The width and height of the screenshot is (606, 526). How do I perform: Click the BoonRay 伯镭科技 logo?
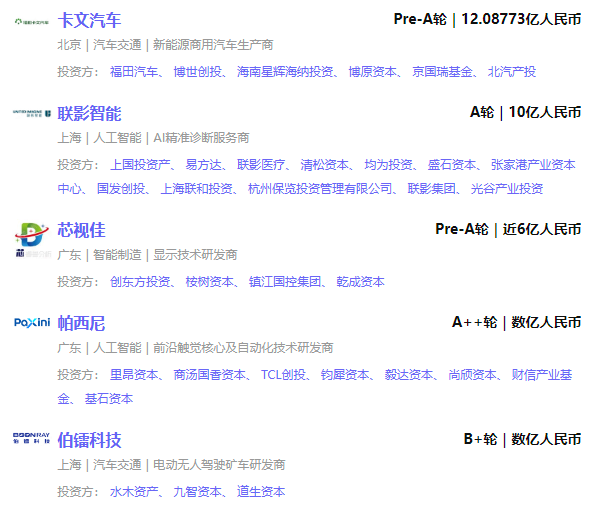[x=31, y=438]
